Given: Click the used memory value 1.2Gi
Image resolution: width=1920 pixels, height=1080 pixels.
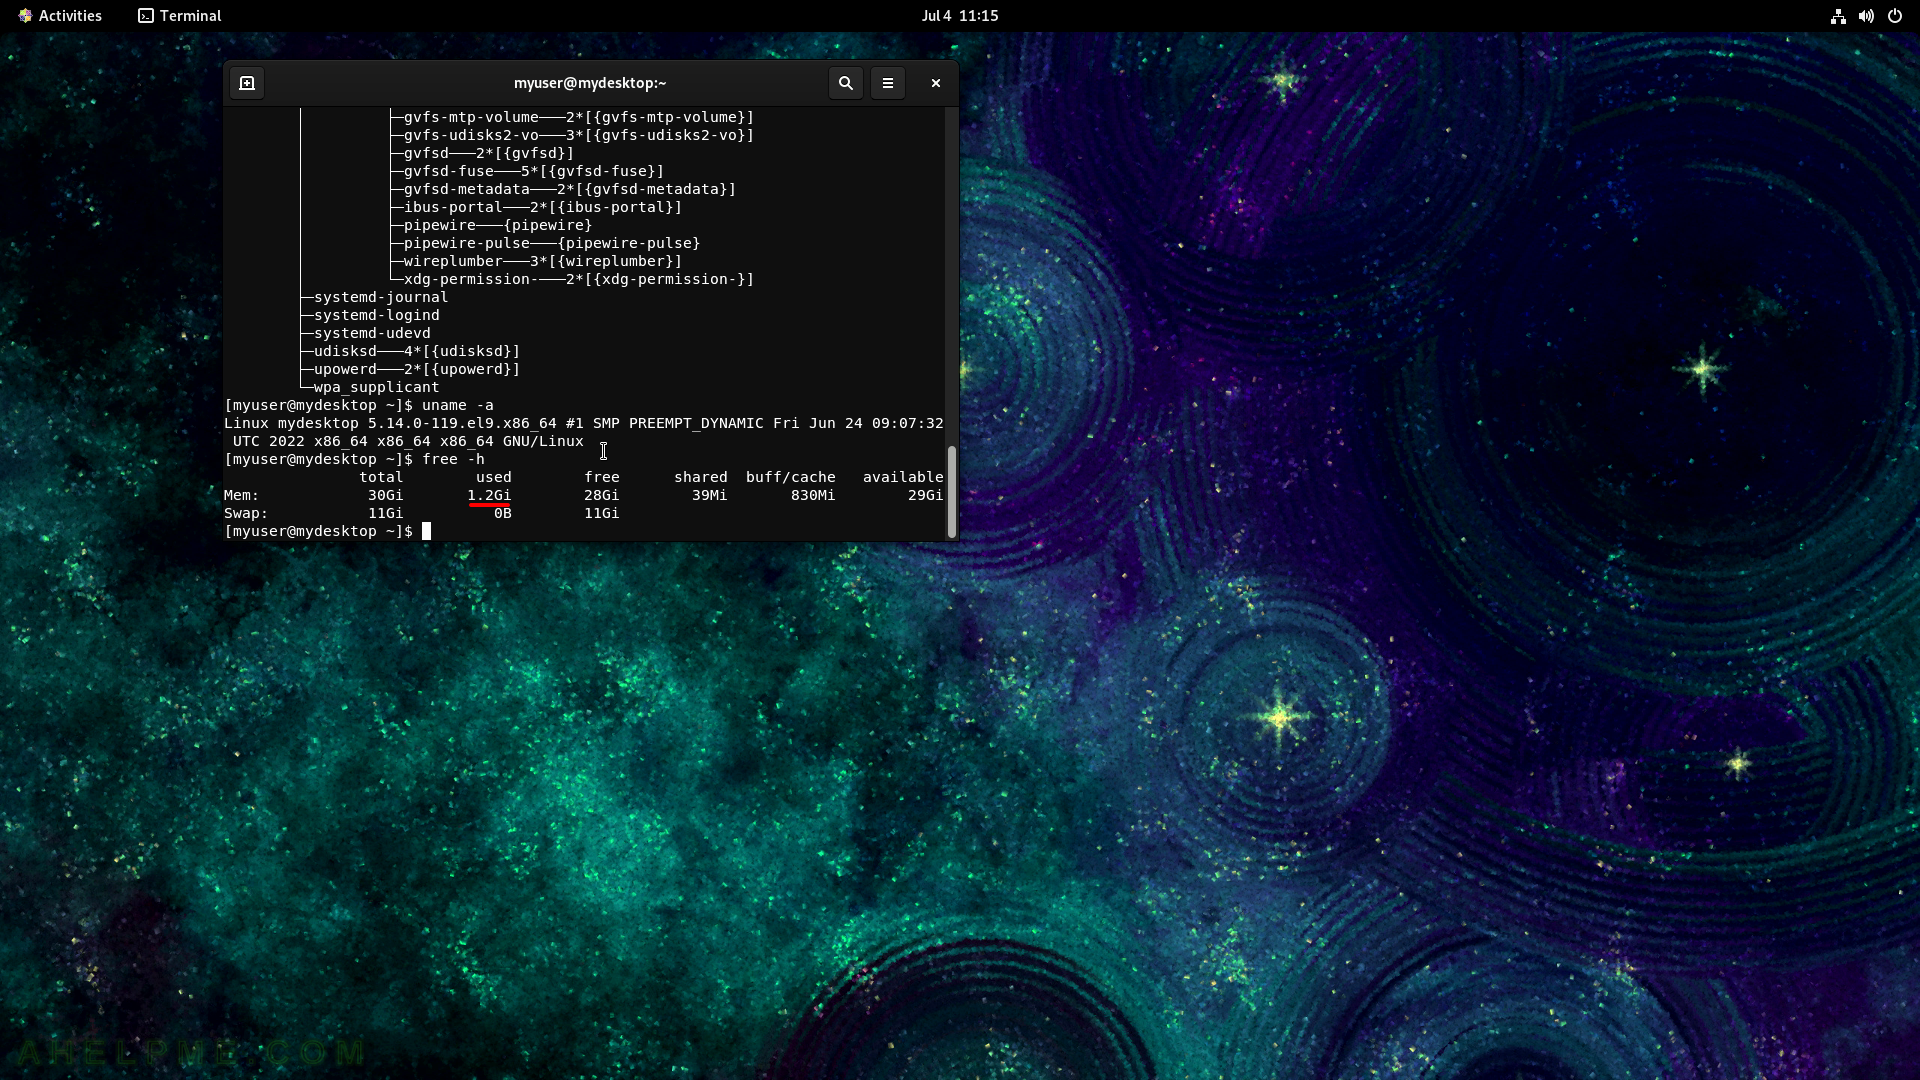Looking at the screenshot, I should click(489, 495).
